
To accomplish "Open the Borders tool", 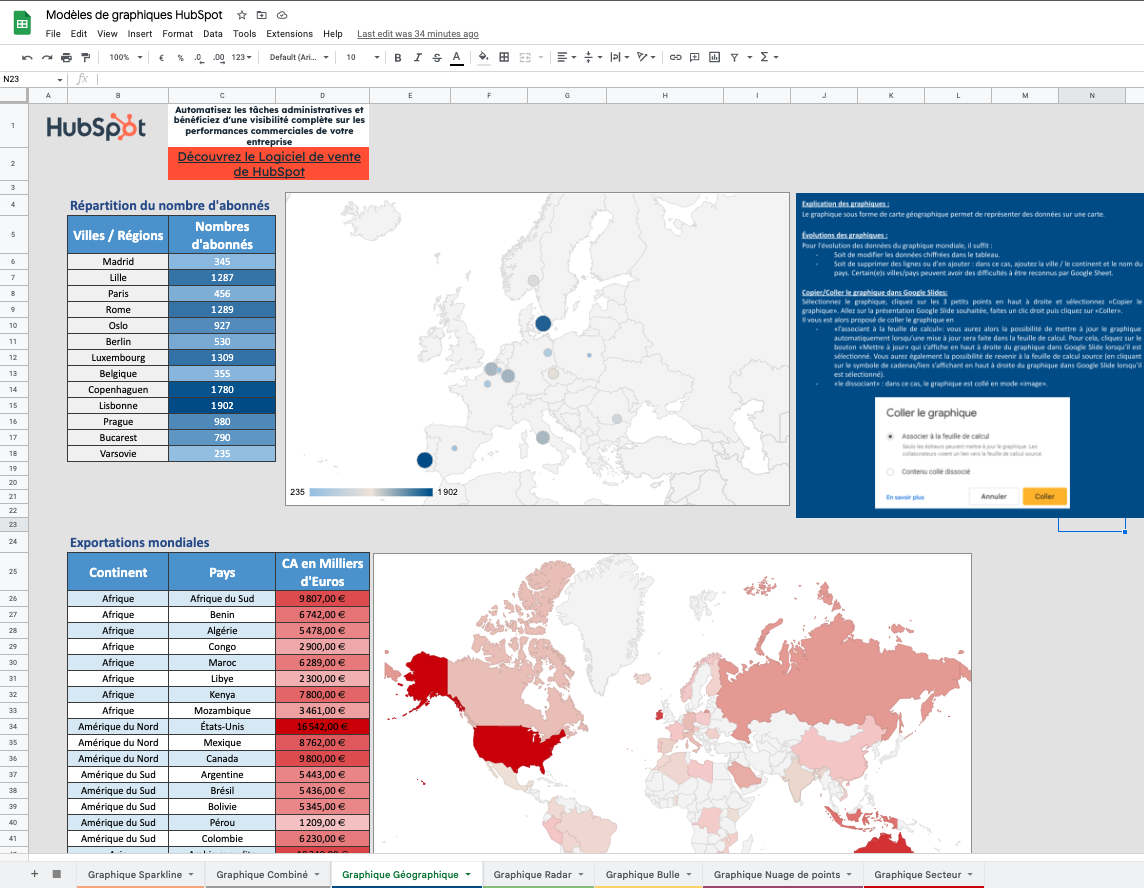I will [504, 58].
